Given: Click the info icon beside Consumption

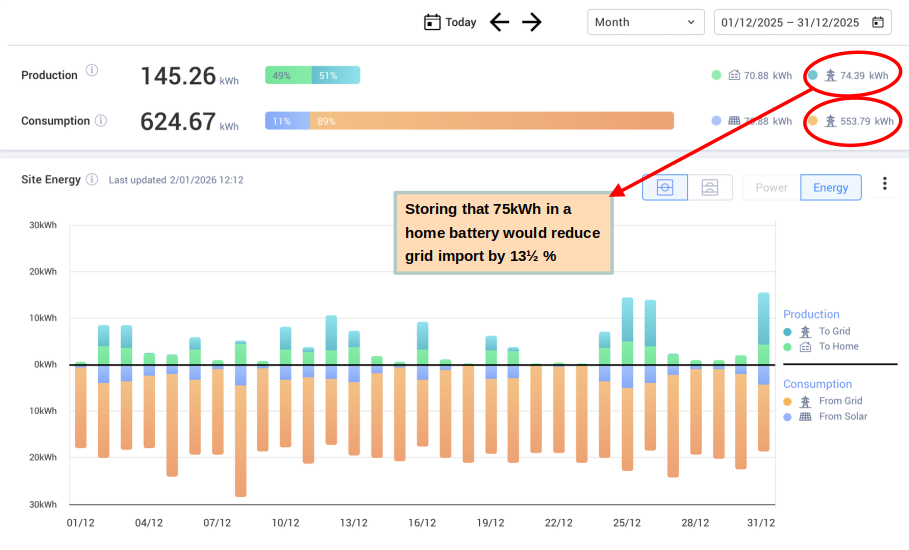Looking at the screenshot, I should tap(99, 121).
